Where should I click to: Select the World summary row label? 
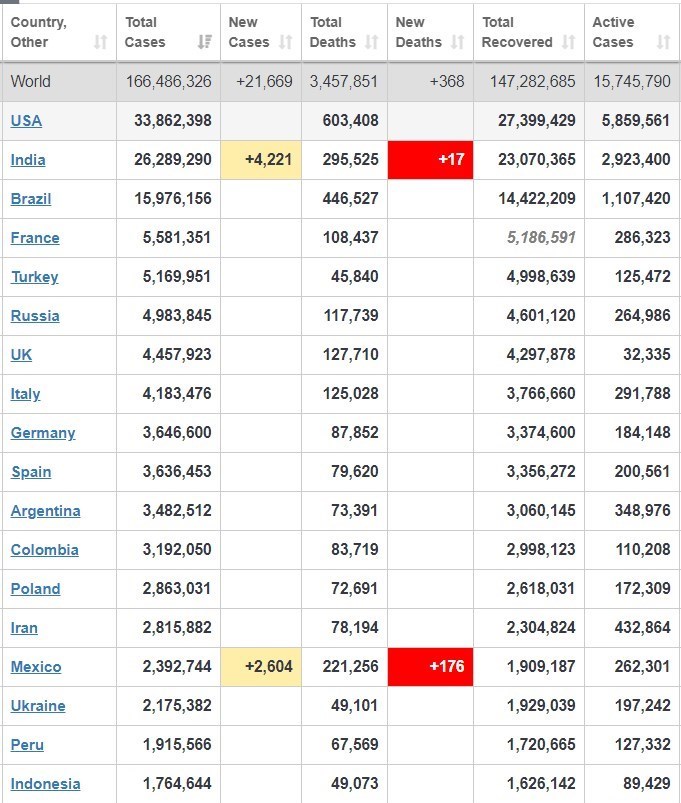coord(30,82)
